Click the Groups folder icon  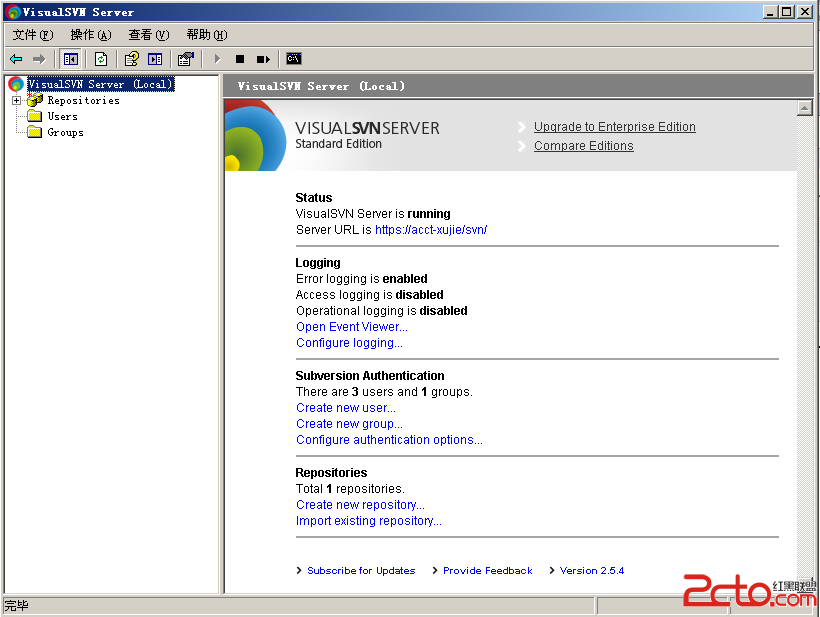[x=35, y=132]
